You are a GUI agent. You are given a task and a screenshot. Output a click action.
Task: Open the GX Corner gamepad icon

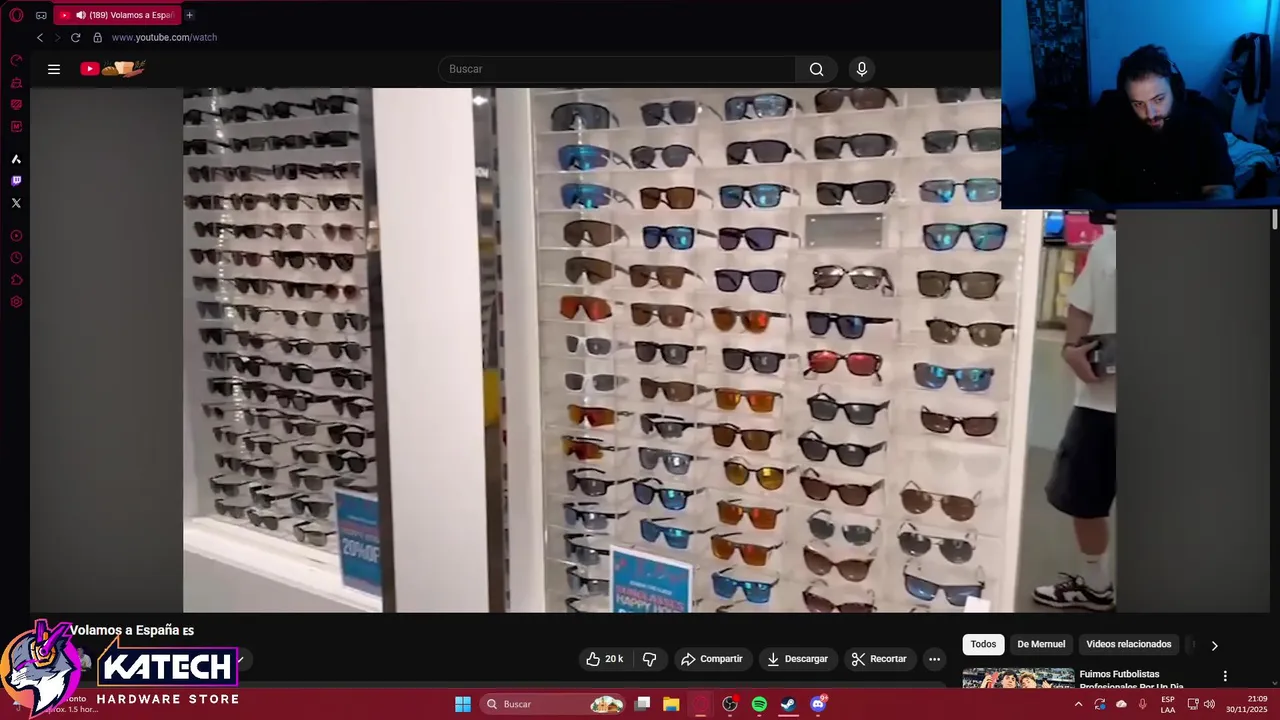[x=41, y=15]
